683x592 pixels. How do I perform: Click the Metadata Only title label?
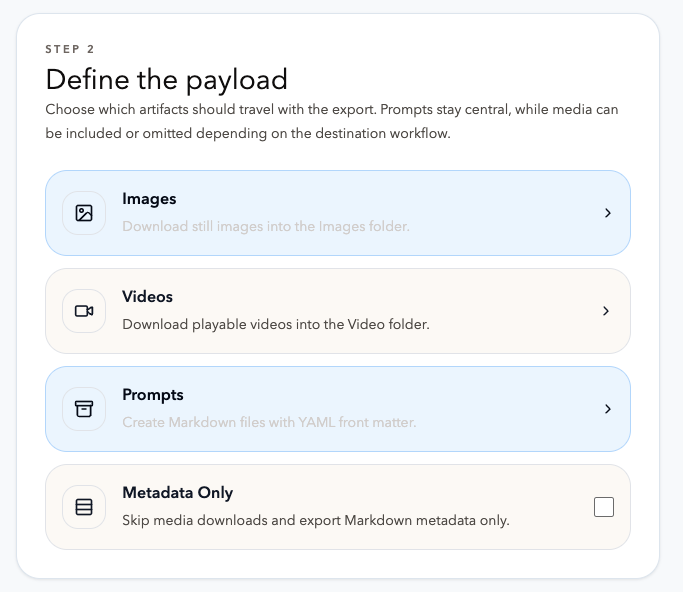click(x=177, y=493)
